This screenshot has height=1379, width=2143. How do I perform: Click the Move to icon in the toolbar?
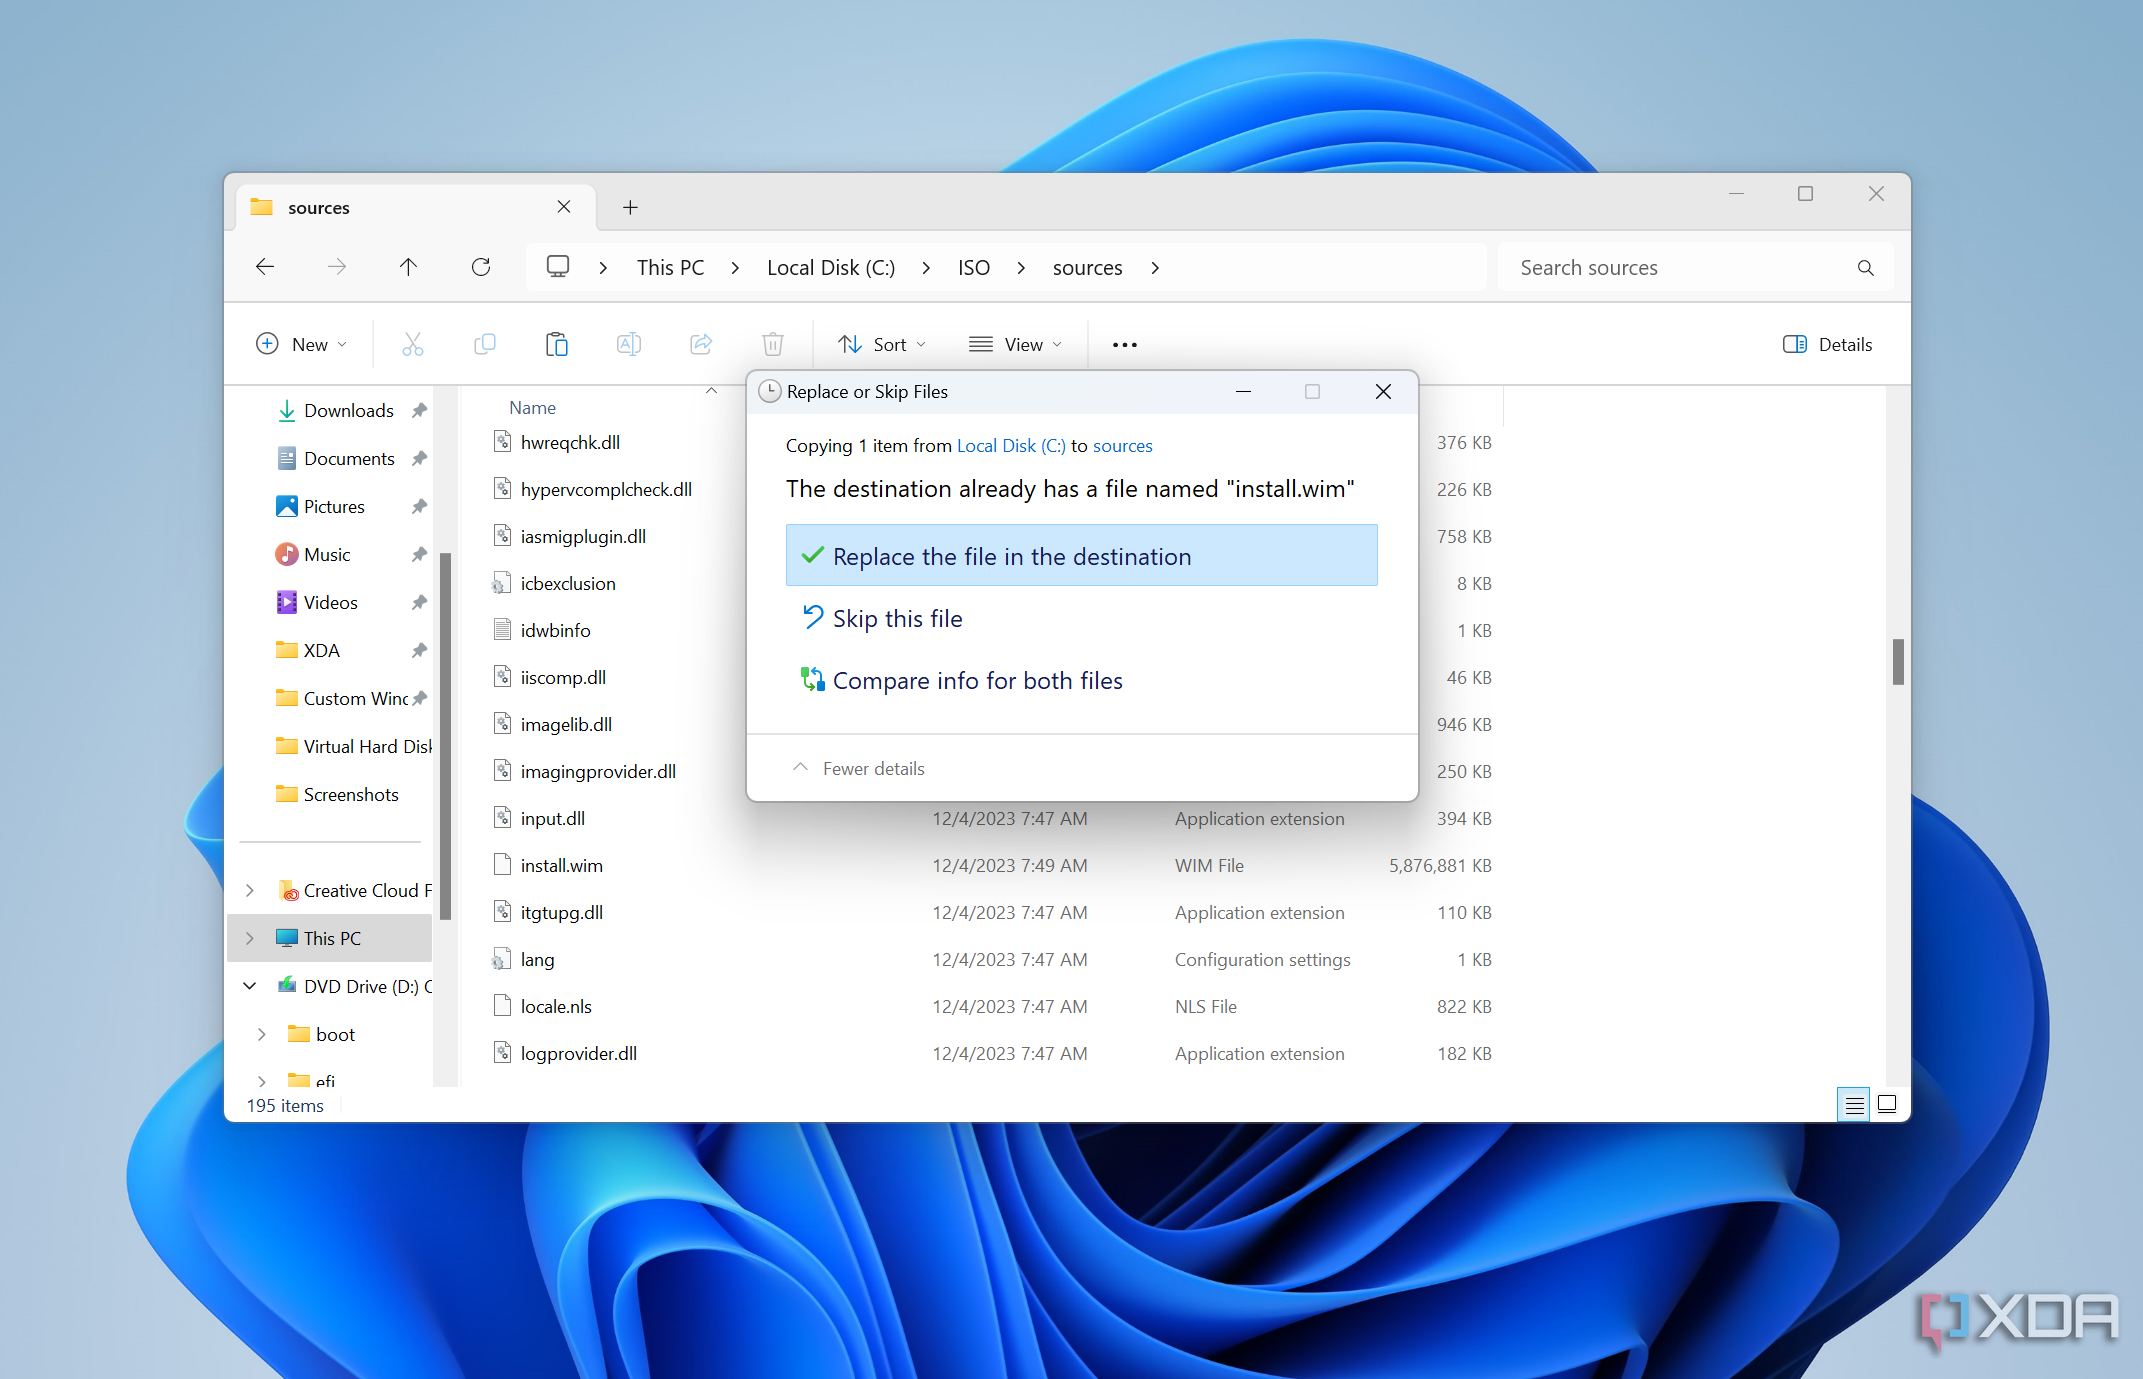click(x=703, y=344)
